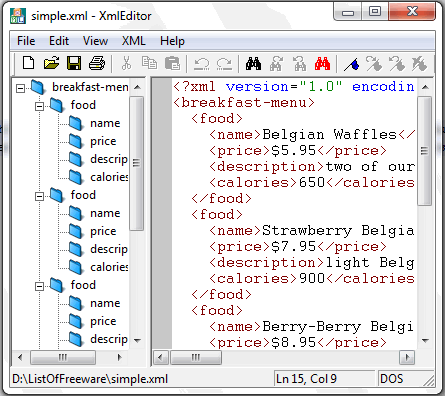The image size is (445, 396).
Task: Click up arrow of tree vertical scrollbar
Action: (137, 87)
